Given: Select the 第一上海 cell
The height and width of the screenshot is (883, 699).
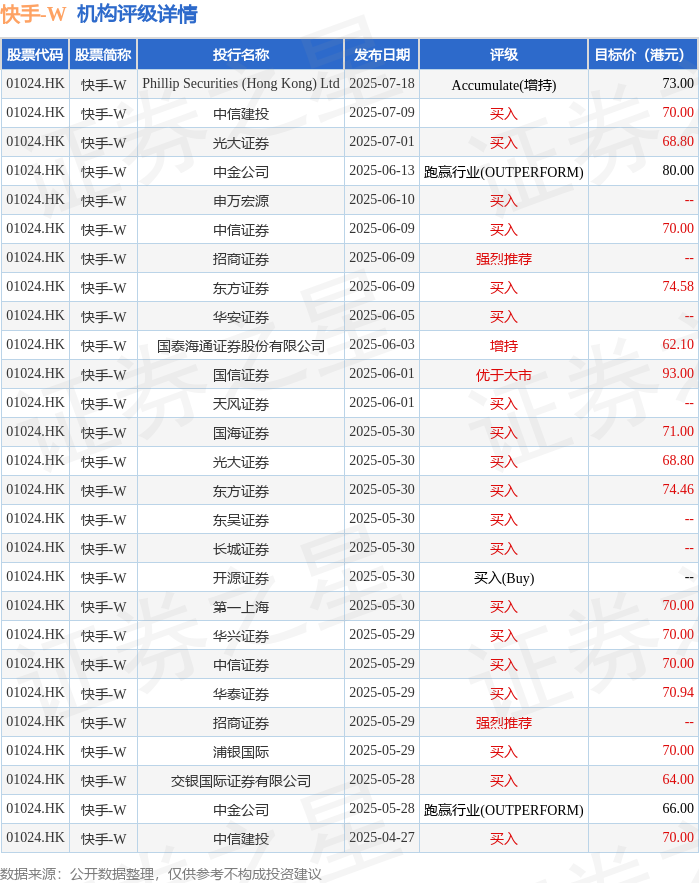Looking at the screenshot, I should click(241, 607).
